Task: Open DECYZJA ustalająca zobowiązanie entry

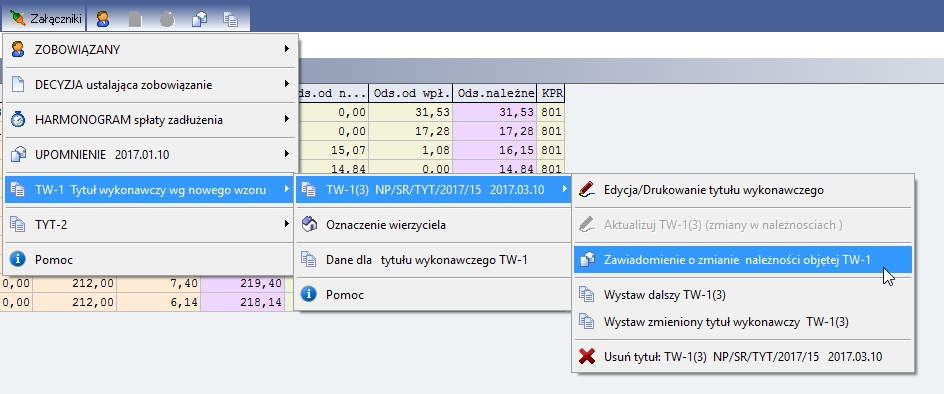Action: (151, 85)
